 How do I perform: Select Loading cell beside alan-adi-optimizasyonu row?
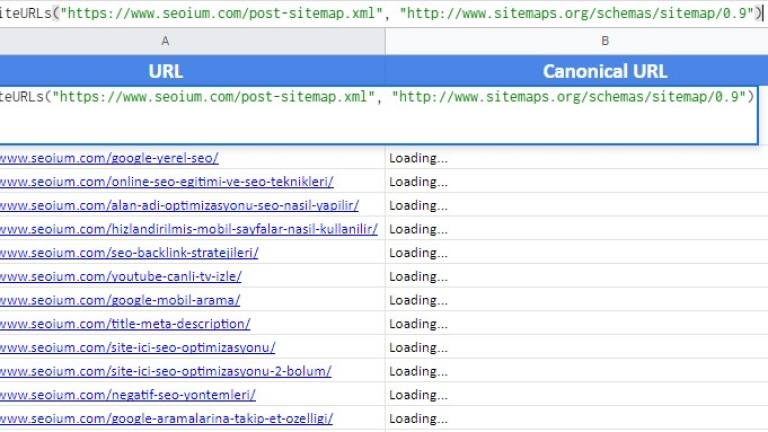pyautogui.click(x=576, y=205)
